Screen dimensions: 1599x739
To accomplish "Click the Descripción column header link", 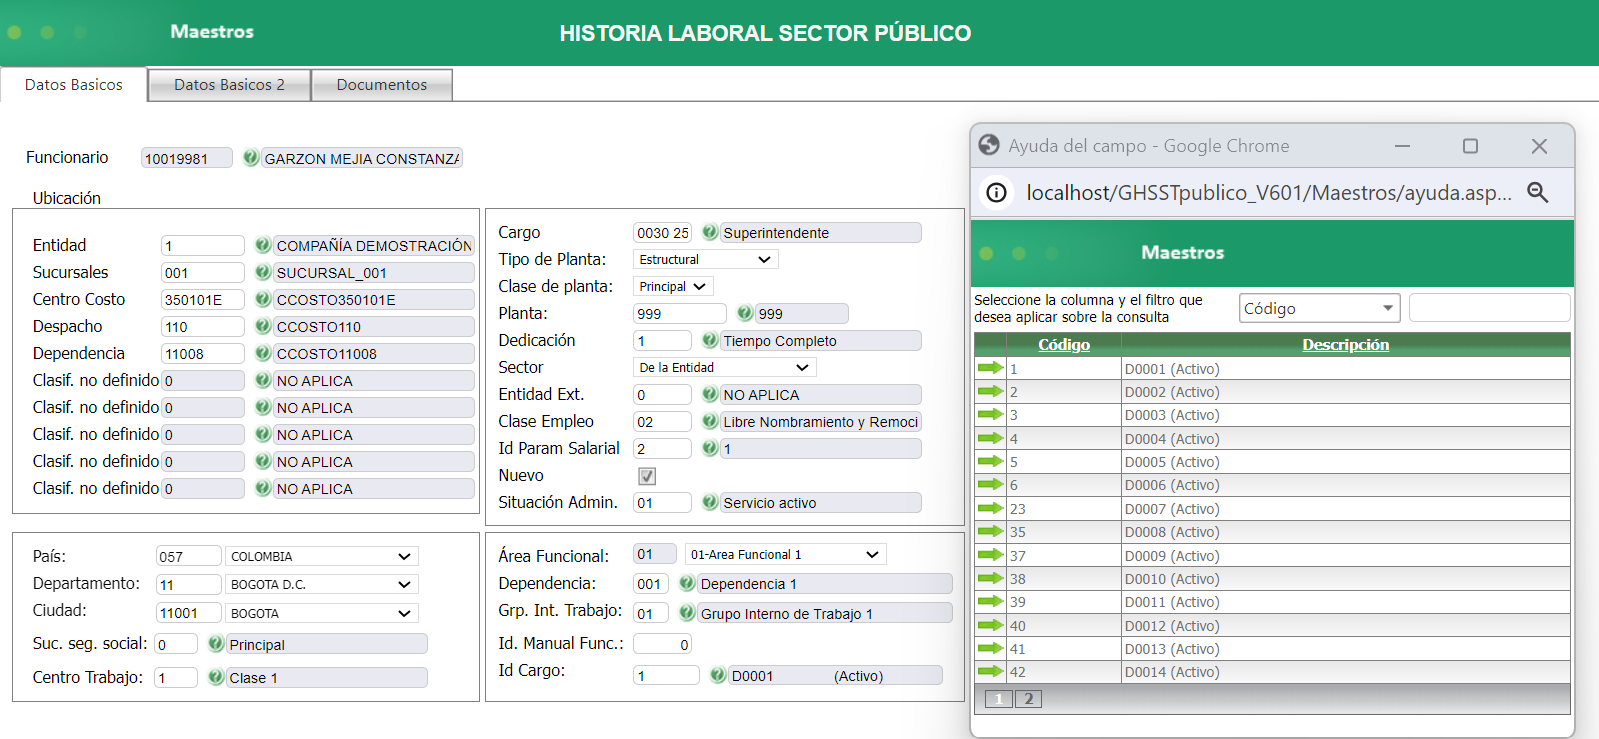I will click(x=1345, y=345).
